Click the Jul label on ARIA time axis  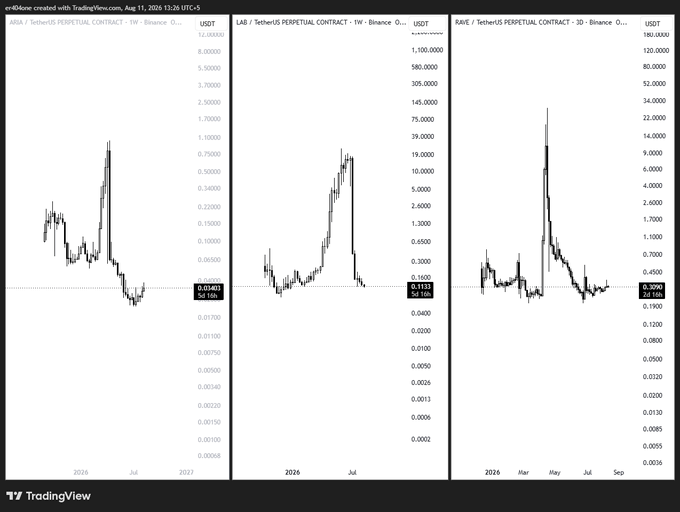tap(134, 472)
